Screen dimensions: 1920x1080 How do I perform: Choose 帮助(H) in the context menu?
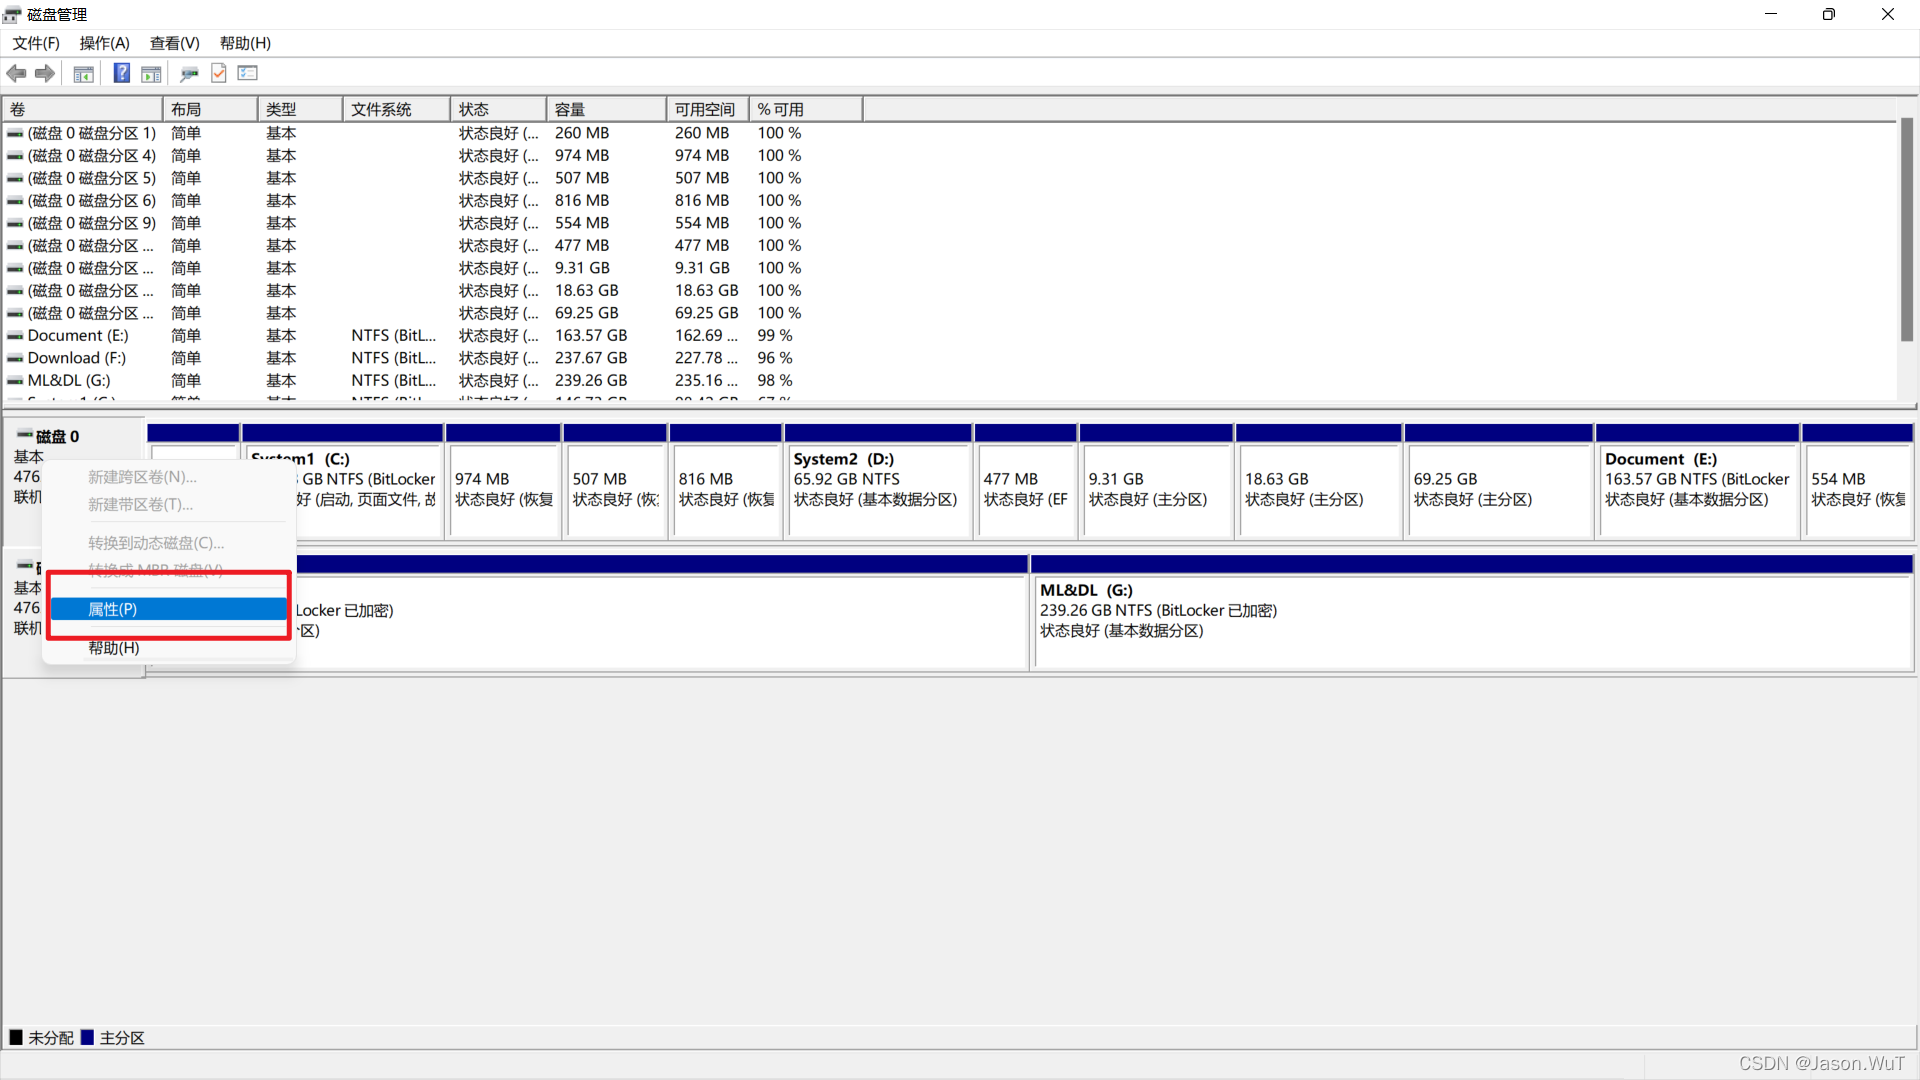click(x=169, y=648)
